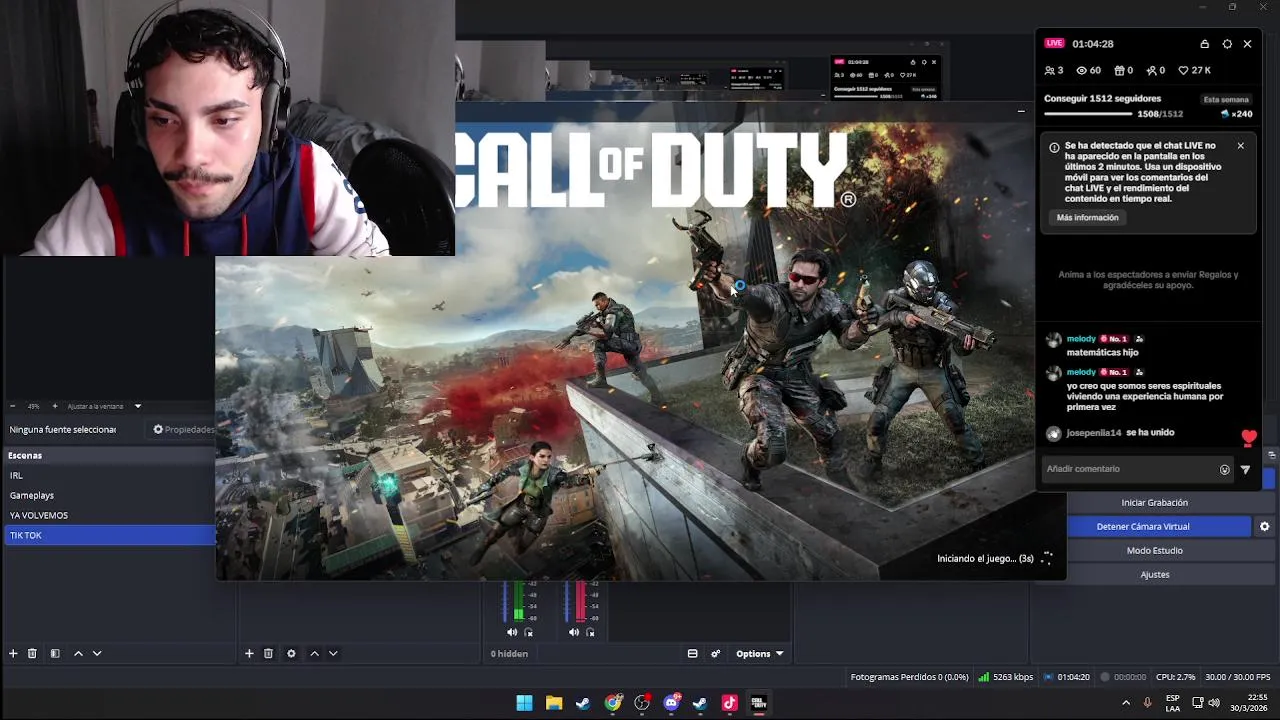Move source up in sources toolbar

(x=314, y=653)
